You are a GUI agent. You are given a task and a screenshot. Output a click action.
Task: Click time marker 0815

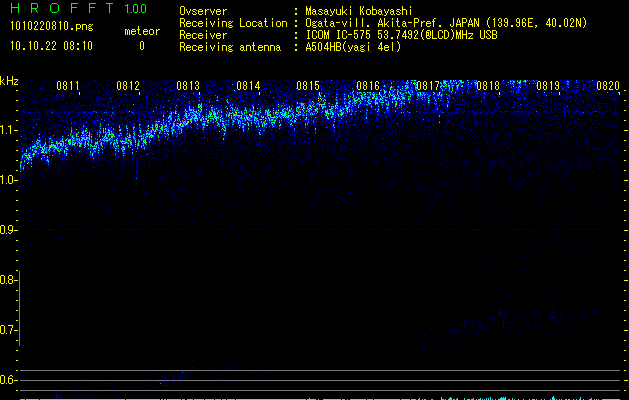[308, 86]
